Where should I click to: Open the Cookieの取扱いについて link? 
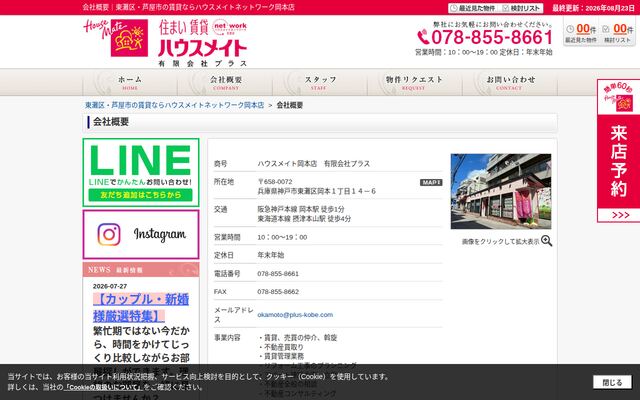coord(103,387)
